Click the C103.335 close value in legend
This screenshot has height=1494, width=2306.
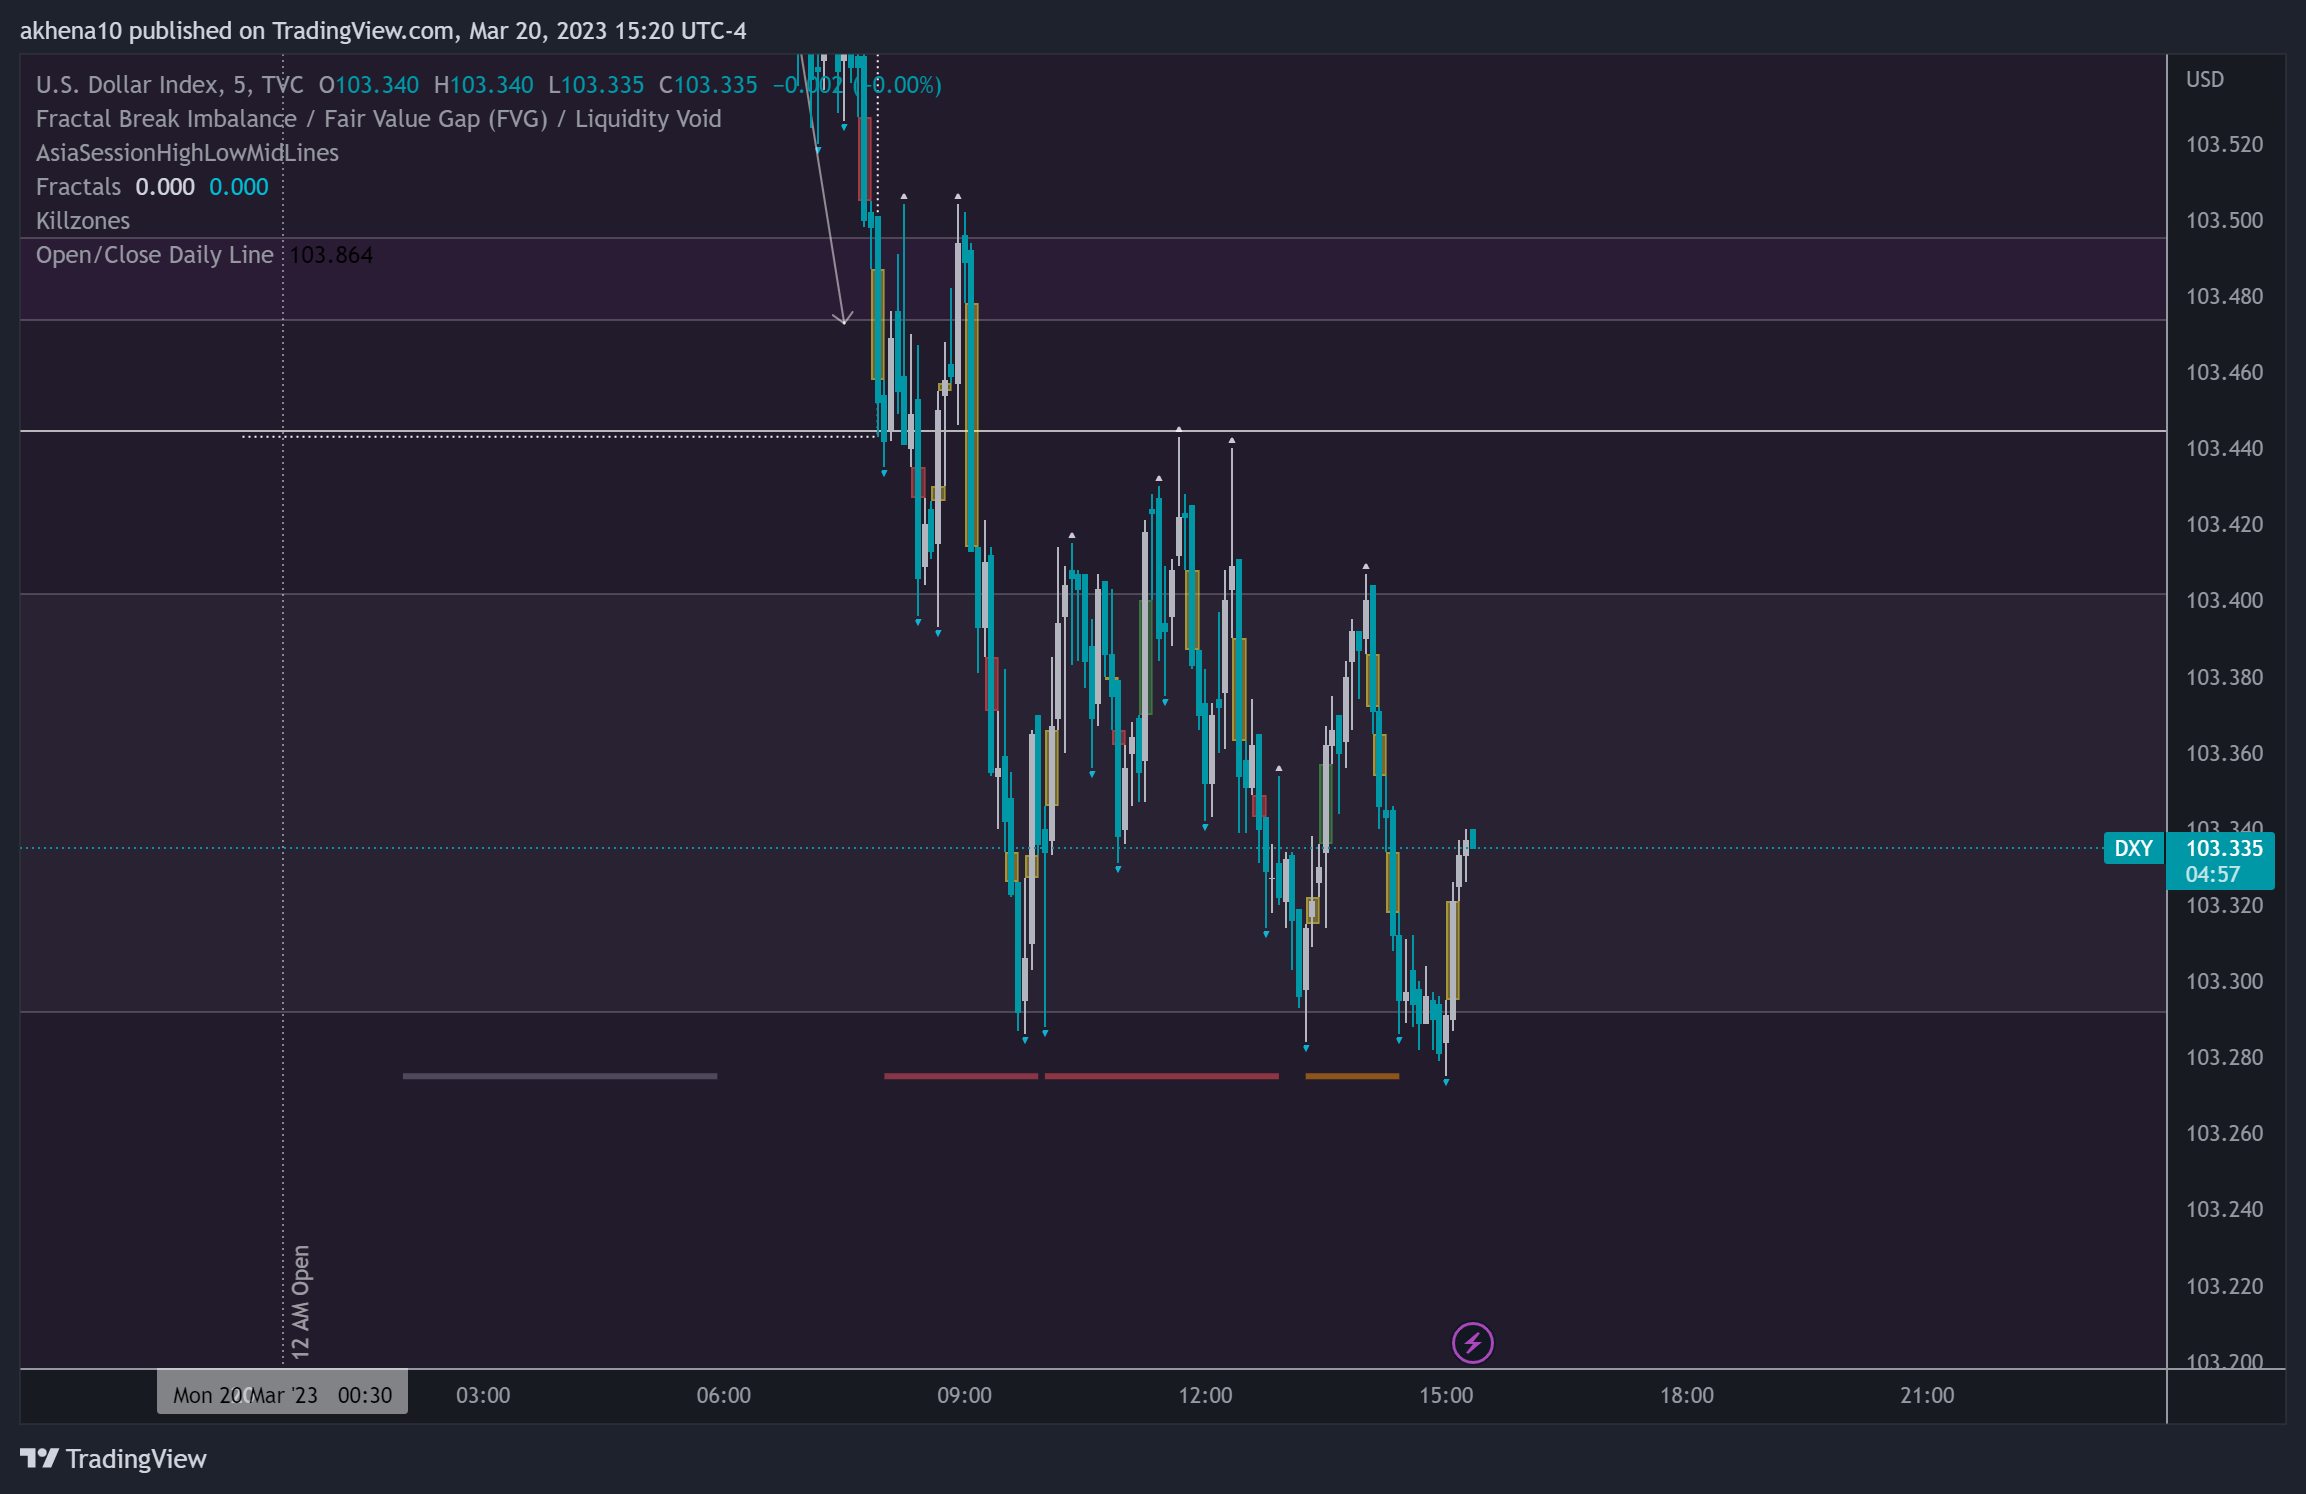[707, 85]
